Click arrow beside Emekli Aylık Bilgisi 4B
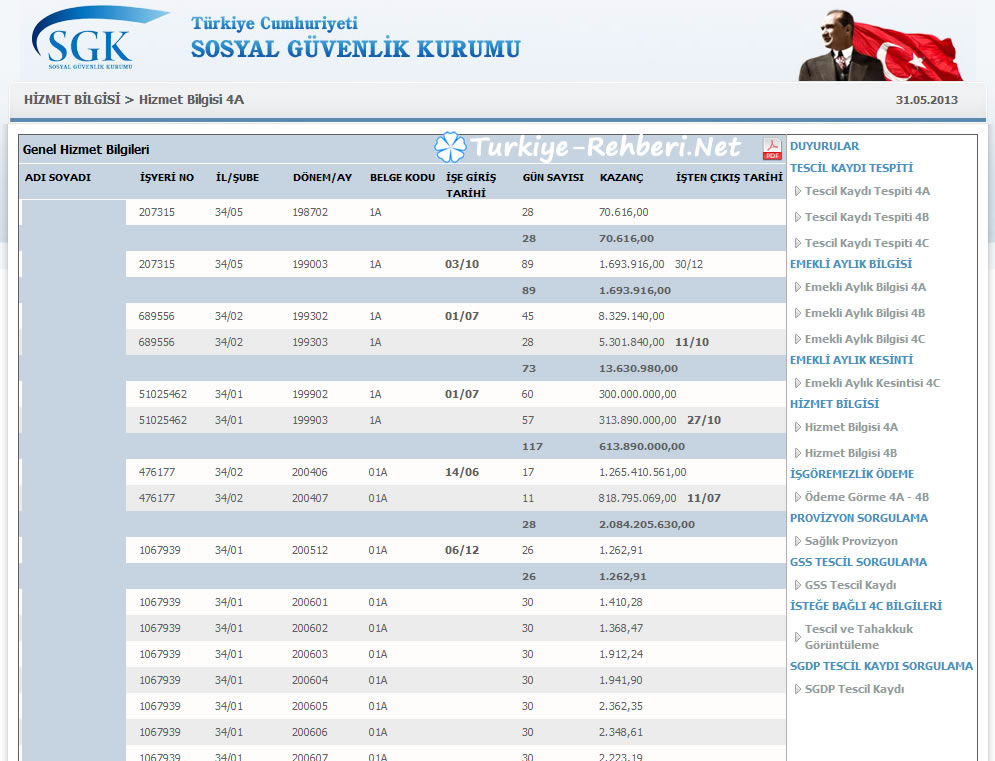Viewport: 995px width, 761px height. tap(797, 313)
